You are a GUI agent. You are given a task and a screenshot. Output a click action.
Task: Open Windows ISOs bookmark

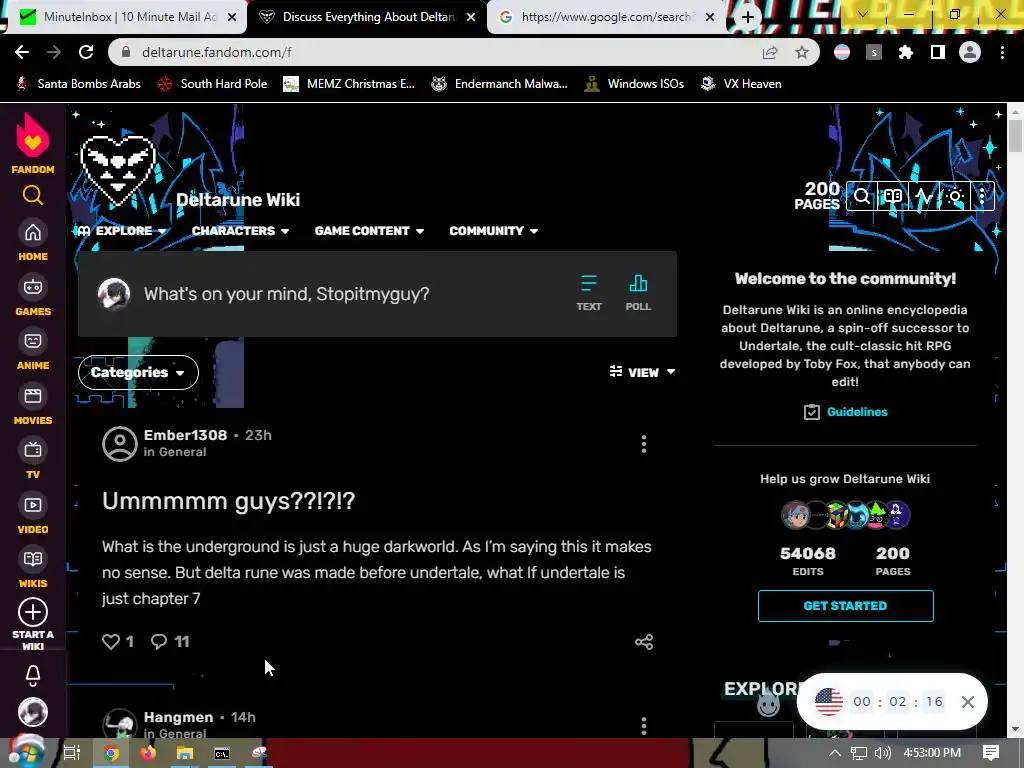pos(634,84)
